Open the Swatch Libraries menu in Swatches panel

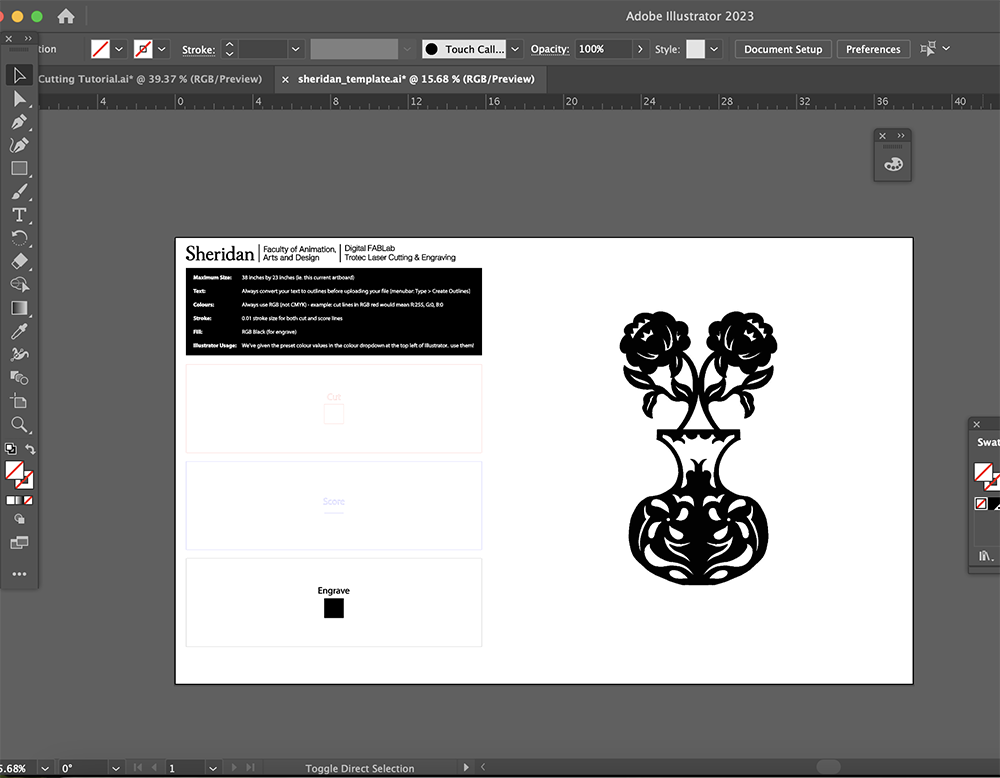coord(984,555)
